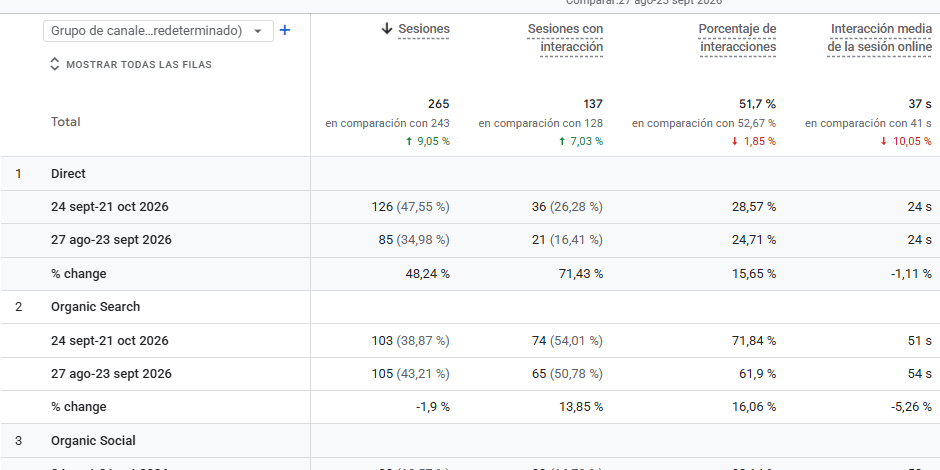
Task: Click Direct engagement rate change 15,65 %
Action: point(754,274)
